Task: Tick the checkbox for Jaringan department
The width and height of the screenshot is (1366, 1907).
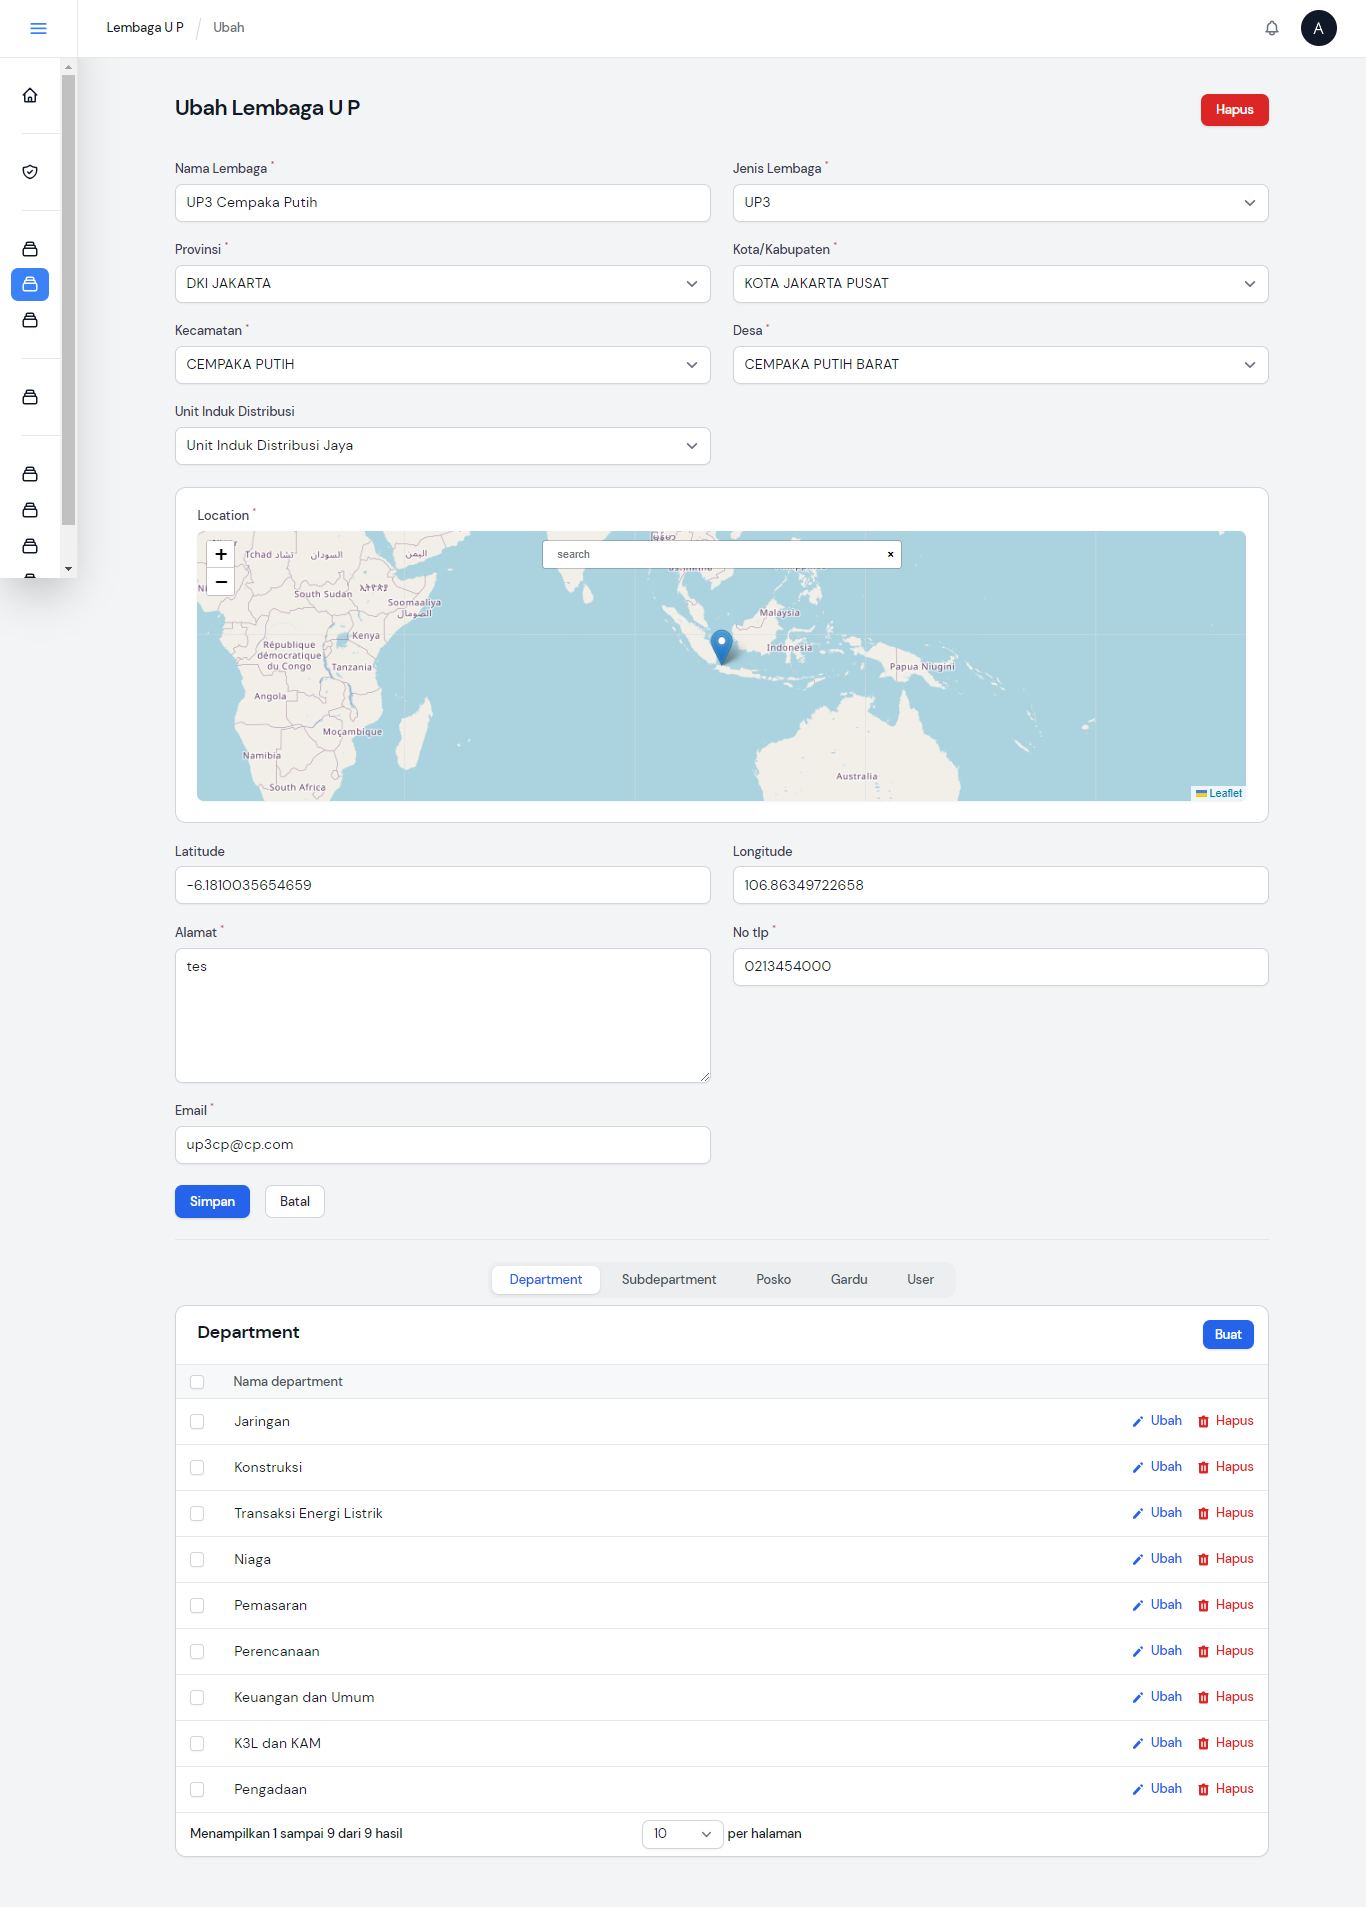Action: pos(197,1421)
